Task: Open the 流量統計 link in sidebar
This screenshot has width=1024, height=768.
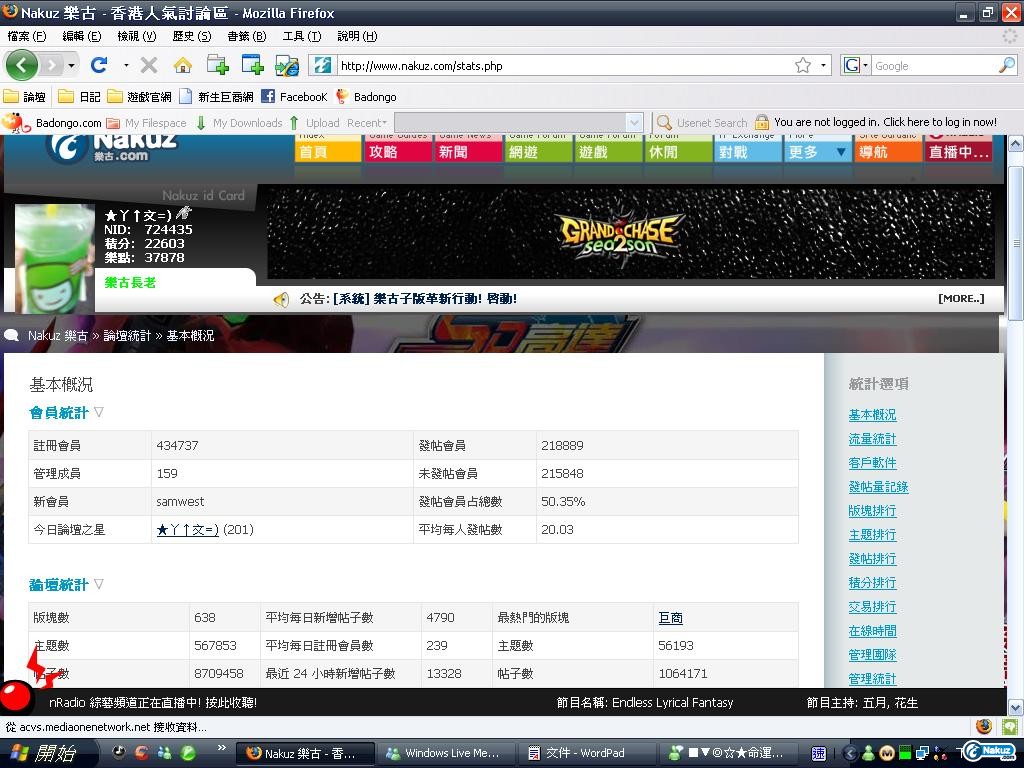Action: pos(872,439)
